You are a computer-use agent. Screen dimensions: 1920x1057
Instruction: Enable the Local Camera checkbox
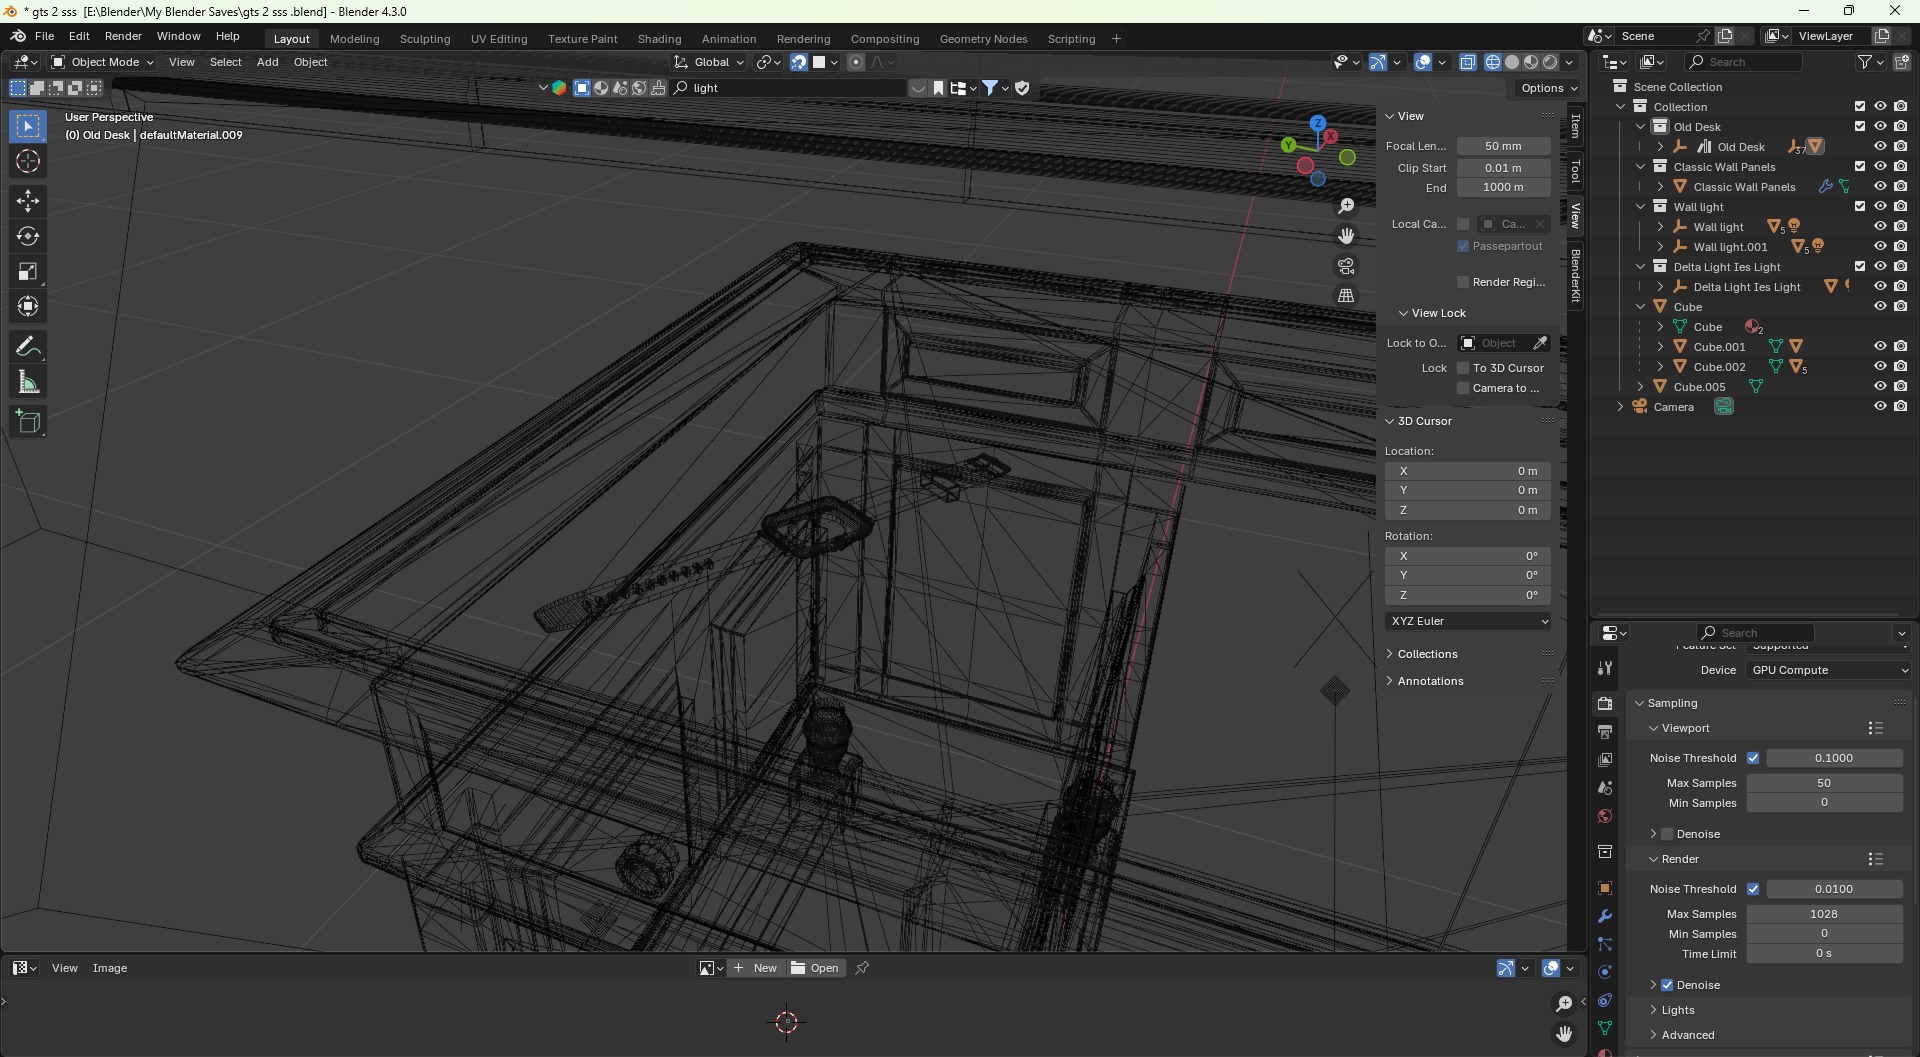[x=1463, y=224]
